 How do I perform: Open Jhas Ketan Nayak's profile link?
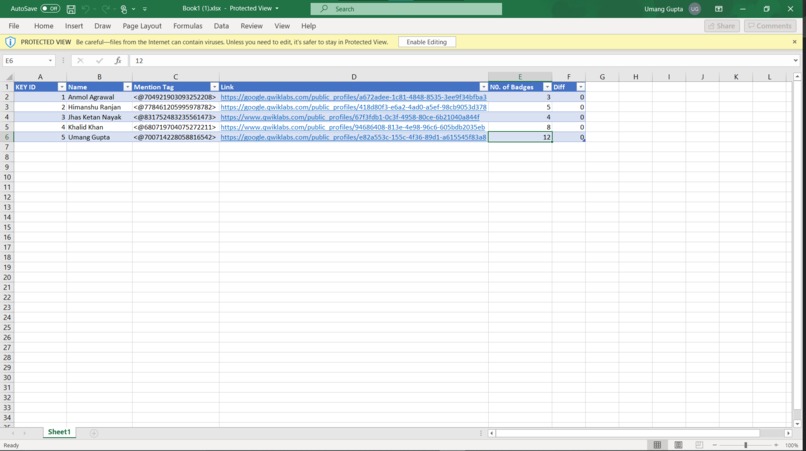[350, 117]
